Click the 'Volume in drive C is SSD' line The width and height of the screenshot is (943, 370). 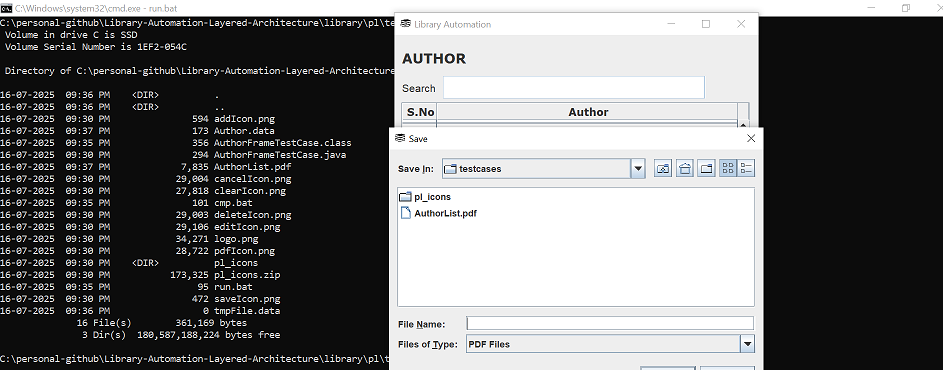tap(71, 34)
